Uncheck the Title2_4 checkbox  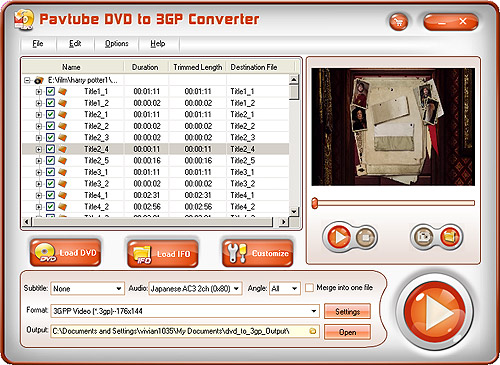coord(50,149)
